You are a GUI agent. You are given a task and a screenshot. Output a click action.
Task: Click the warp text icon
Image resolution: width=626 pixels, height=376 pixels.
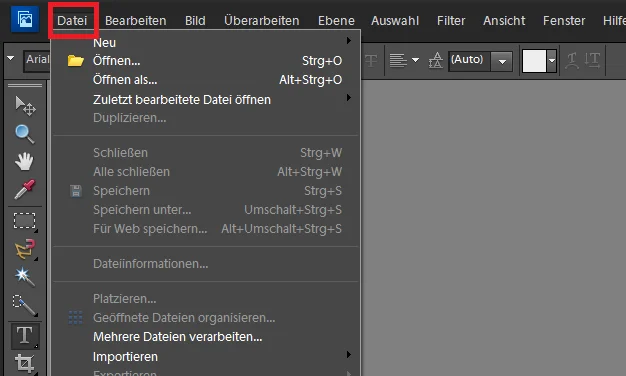572,61
